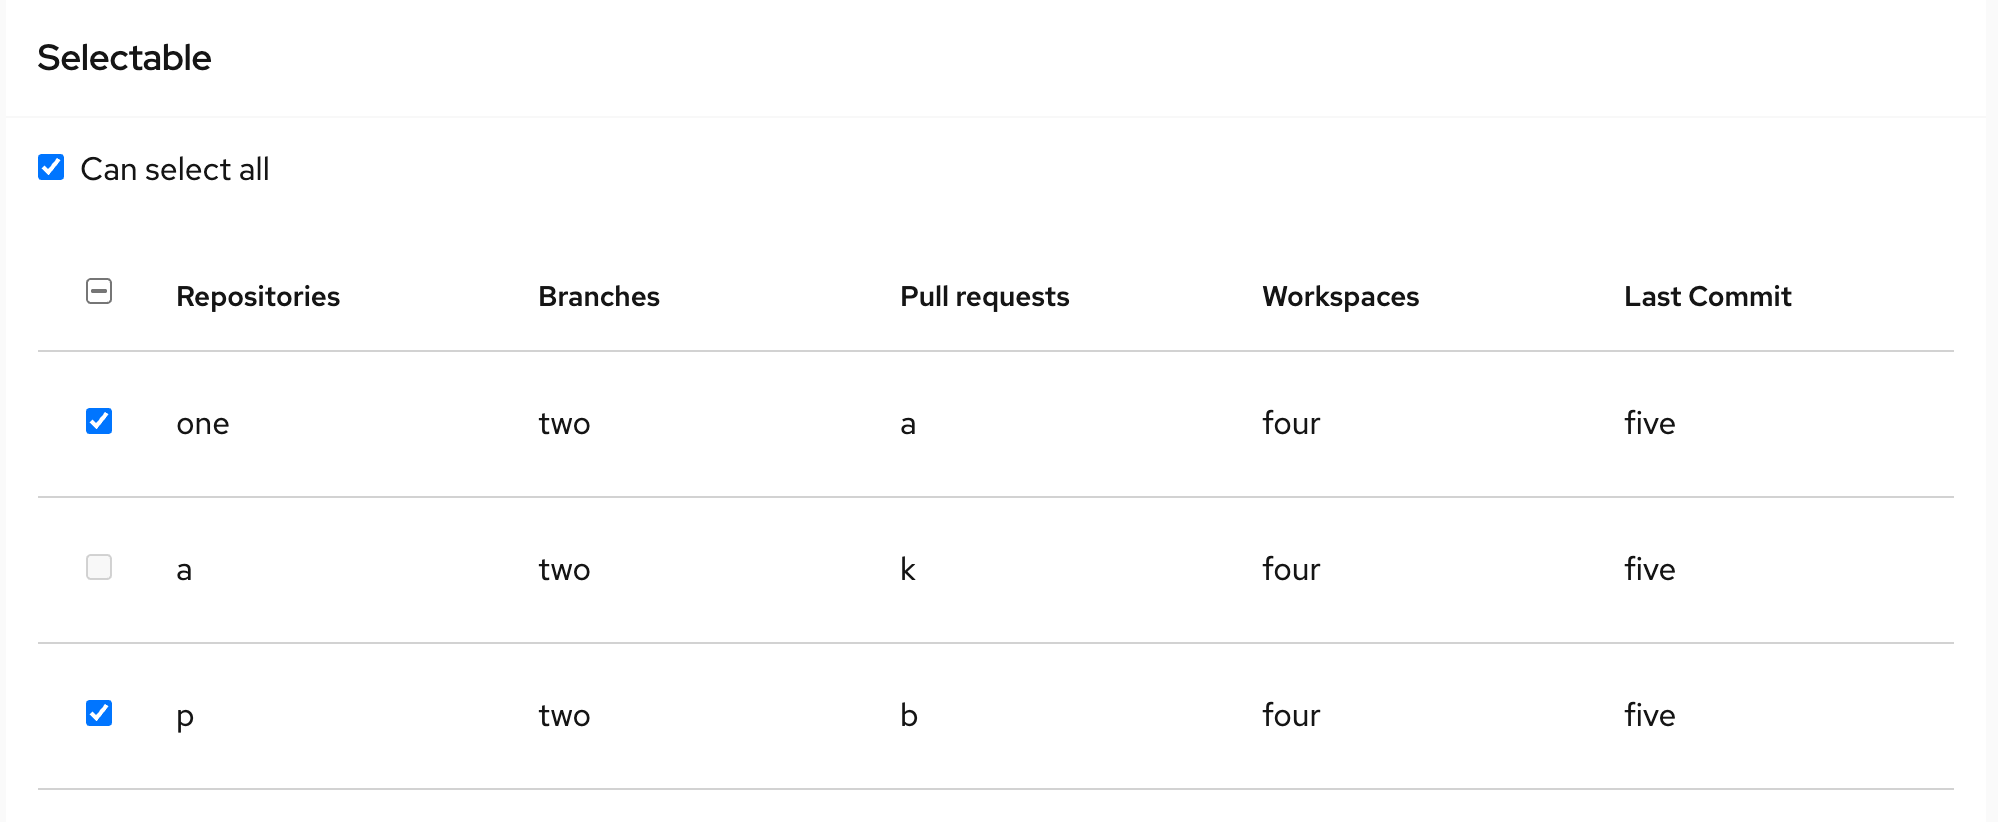This screenshot has height=822, width=1998.
Task: Click the Pull requests column header
Action: click(985, 296)
